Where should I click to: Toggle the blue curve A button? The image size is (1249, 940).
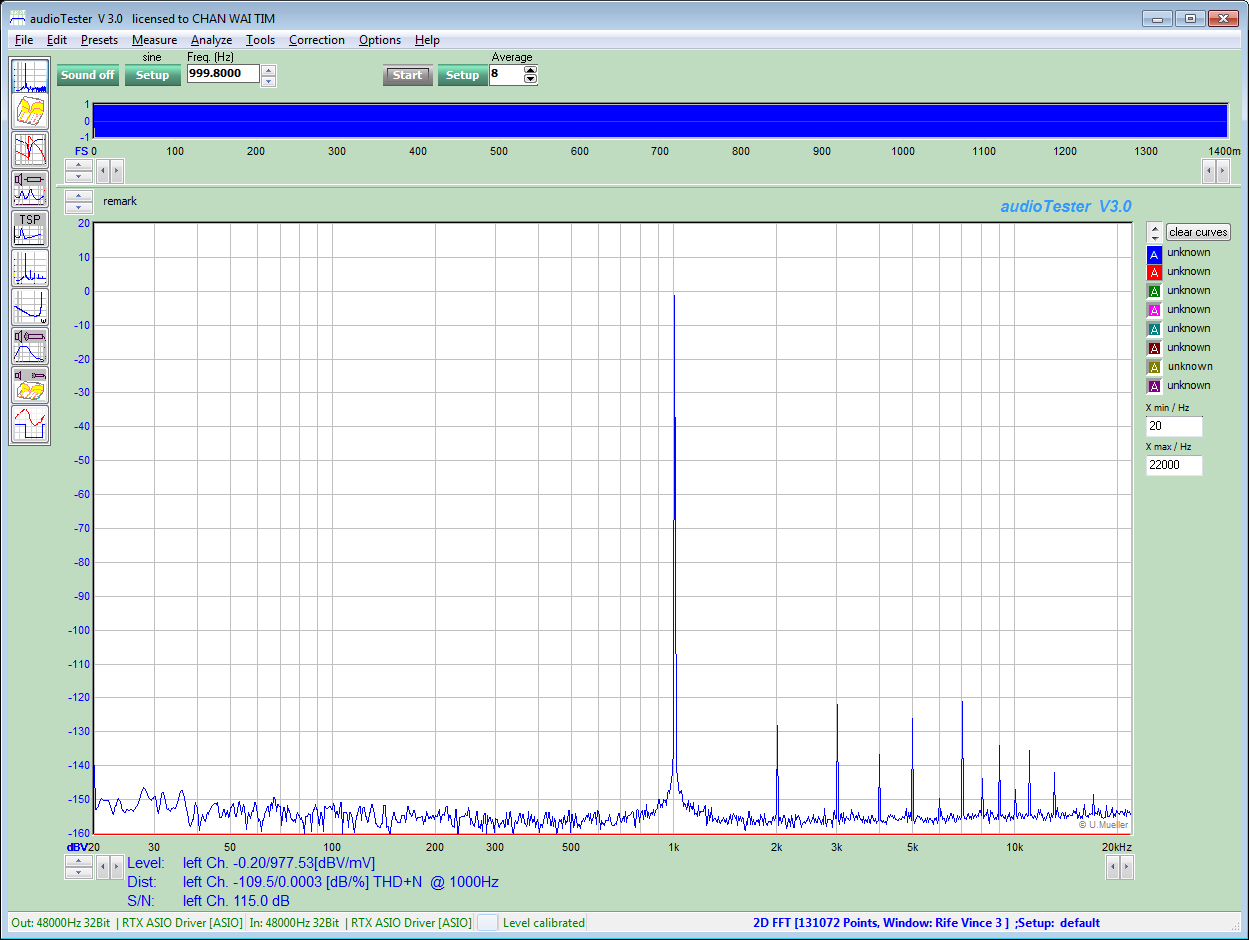1154,253
